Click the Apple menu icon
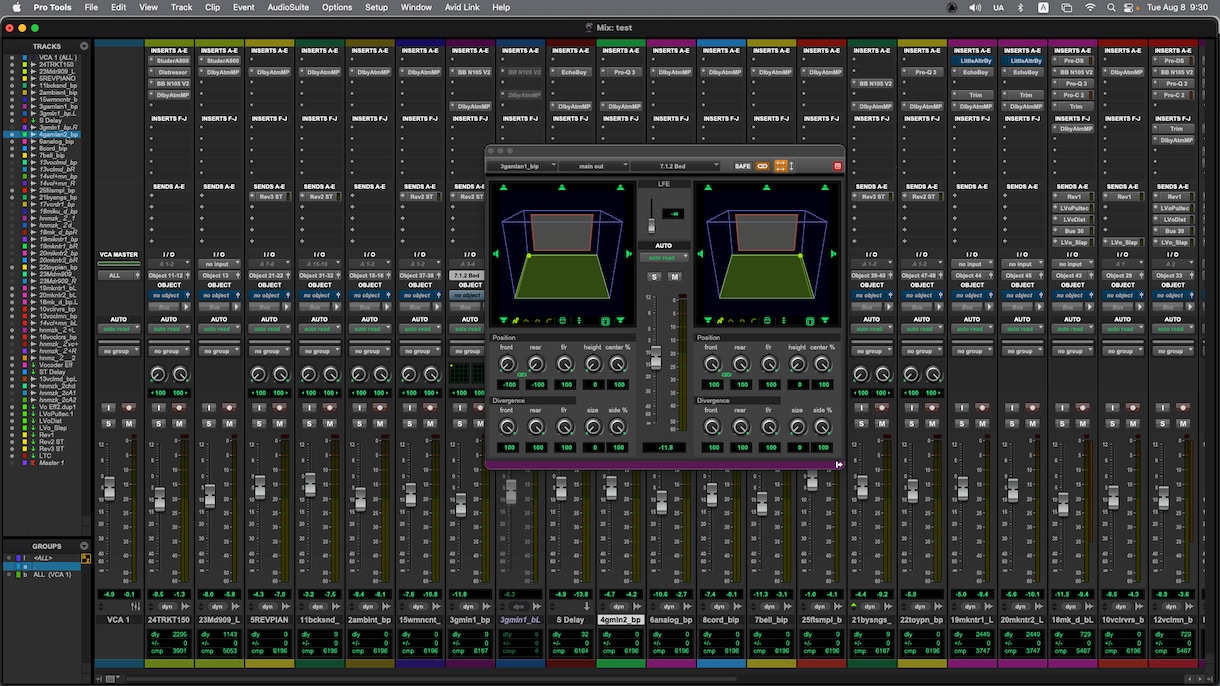Image resolution: width=1220 pixels, height=686 pixels. tap(16, 7)
